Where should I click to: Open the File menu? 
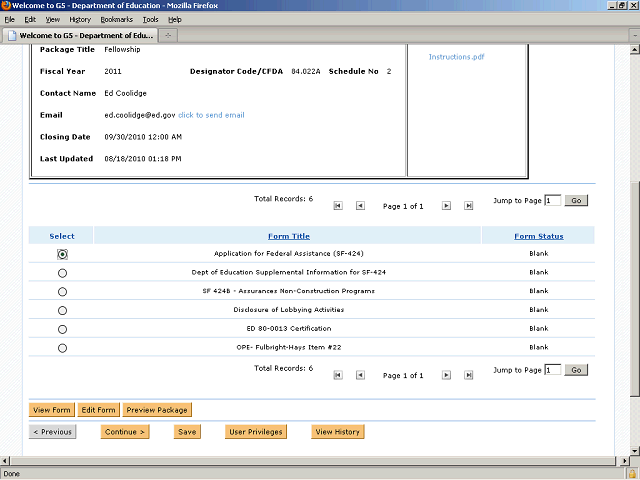[9, 20]
